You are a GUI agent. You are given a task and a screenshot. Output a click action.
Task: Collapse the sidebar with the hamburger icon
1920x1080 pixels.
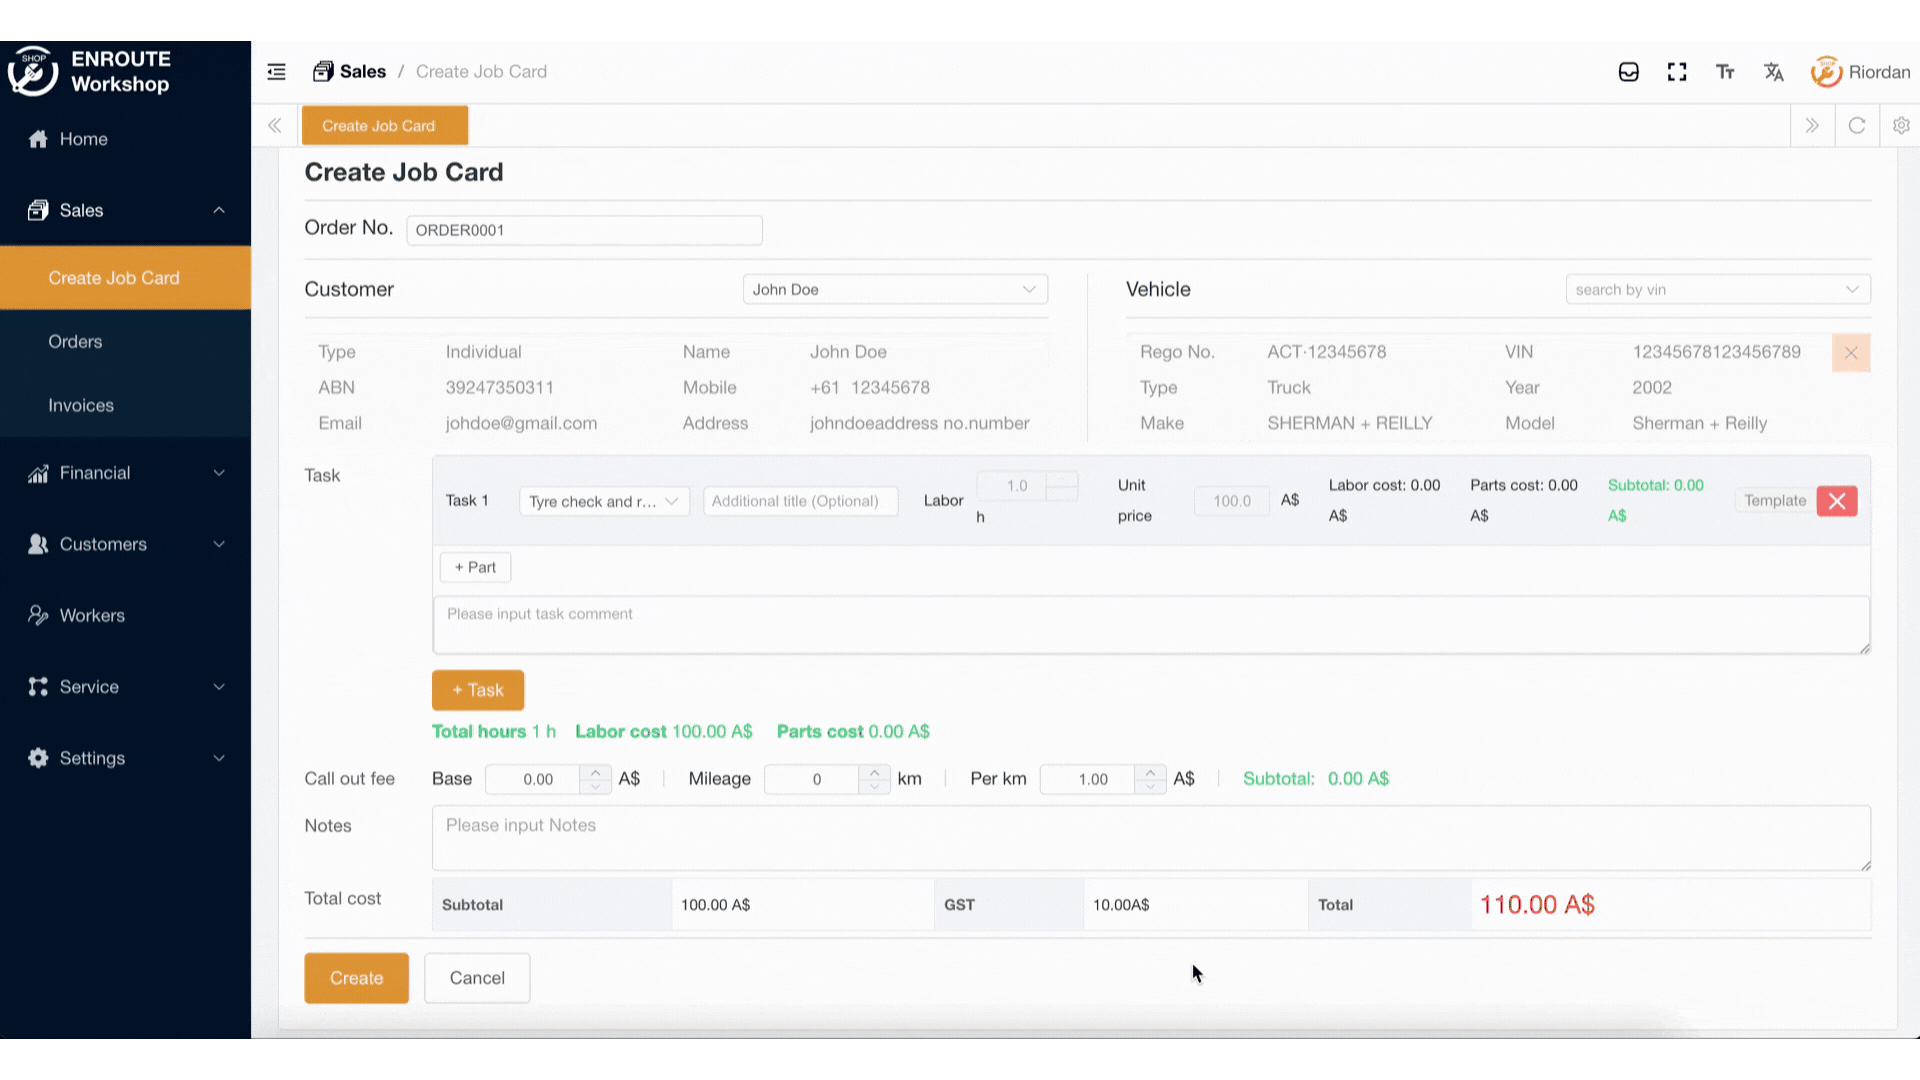276,71
